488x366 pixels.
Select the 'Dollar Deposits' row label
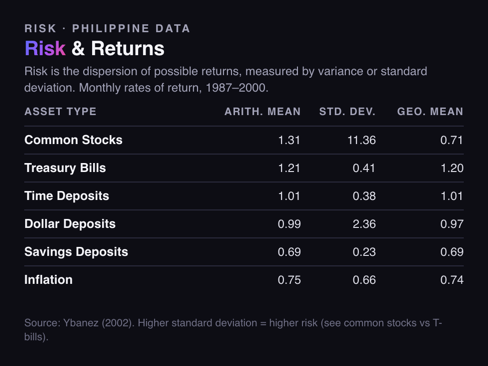[70, 224]
